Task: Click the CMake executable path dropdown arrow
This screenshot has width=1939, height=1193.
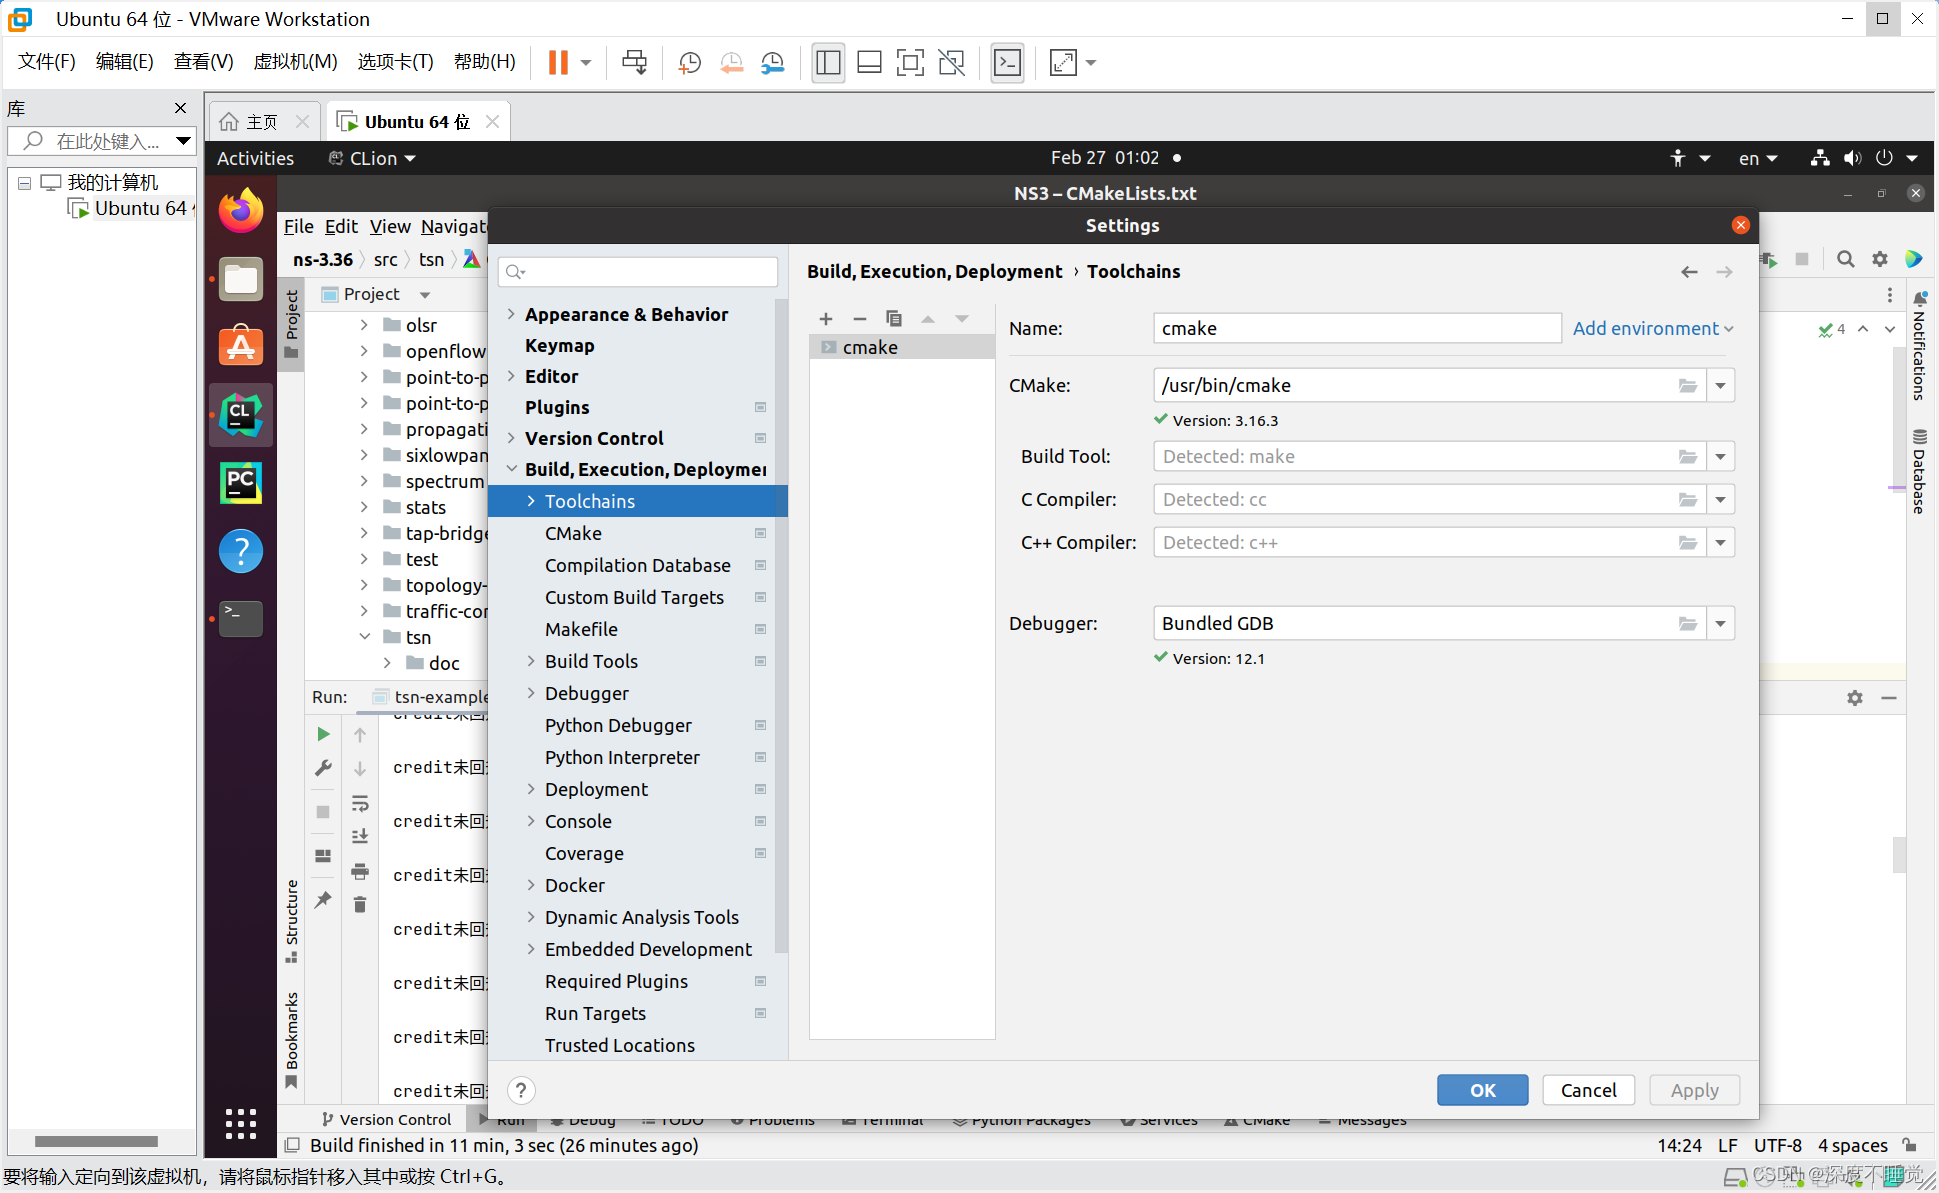Action: [1720, 385]
